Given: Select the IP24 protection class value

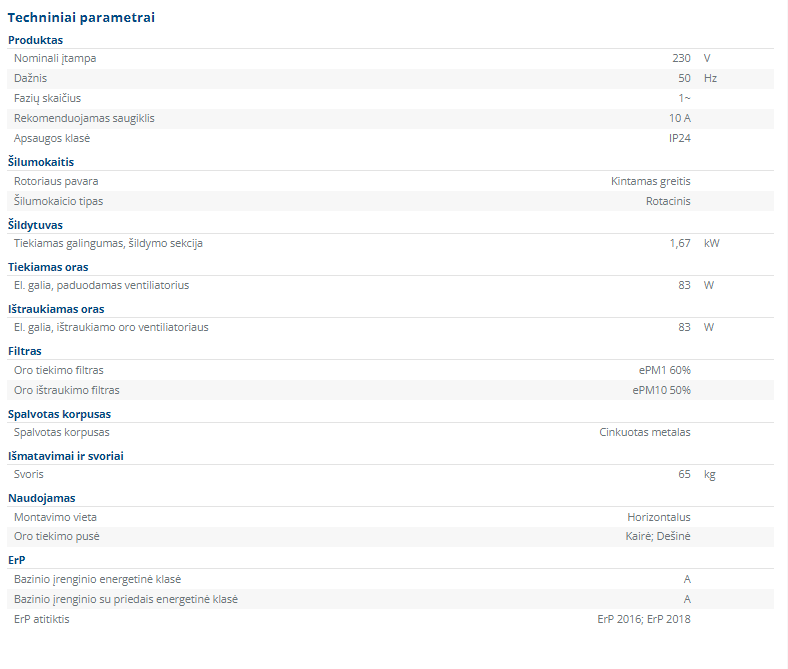Looking at the screenshot, I should tap(679, 138).
